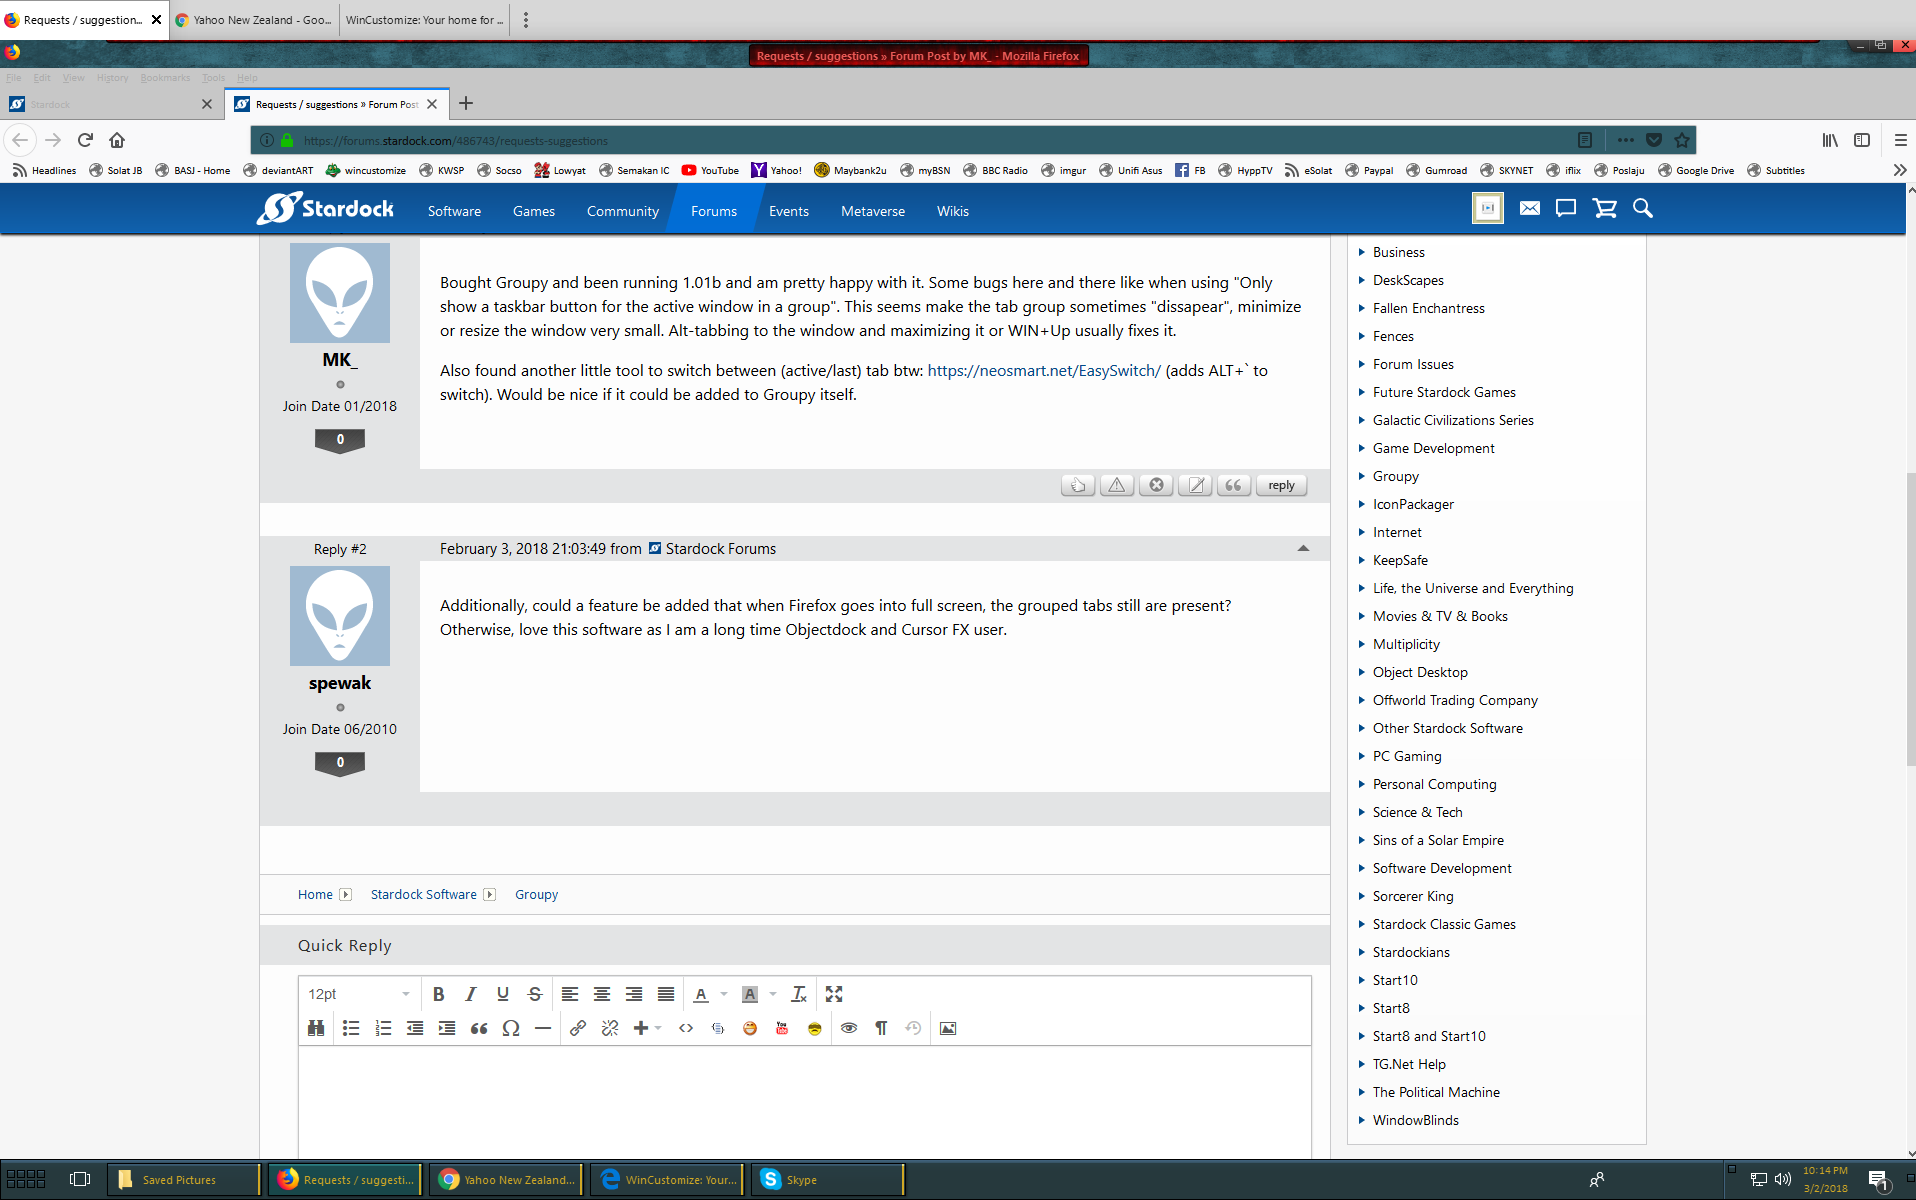
Task: Open the Software menu on Stardock
Action: [454, 211]
